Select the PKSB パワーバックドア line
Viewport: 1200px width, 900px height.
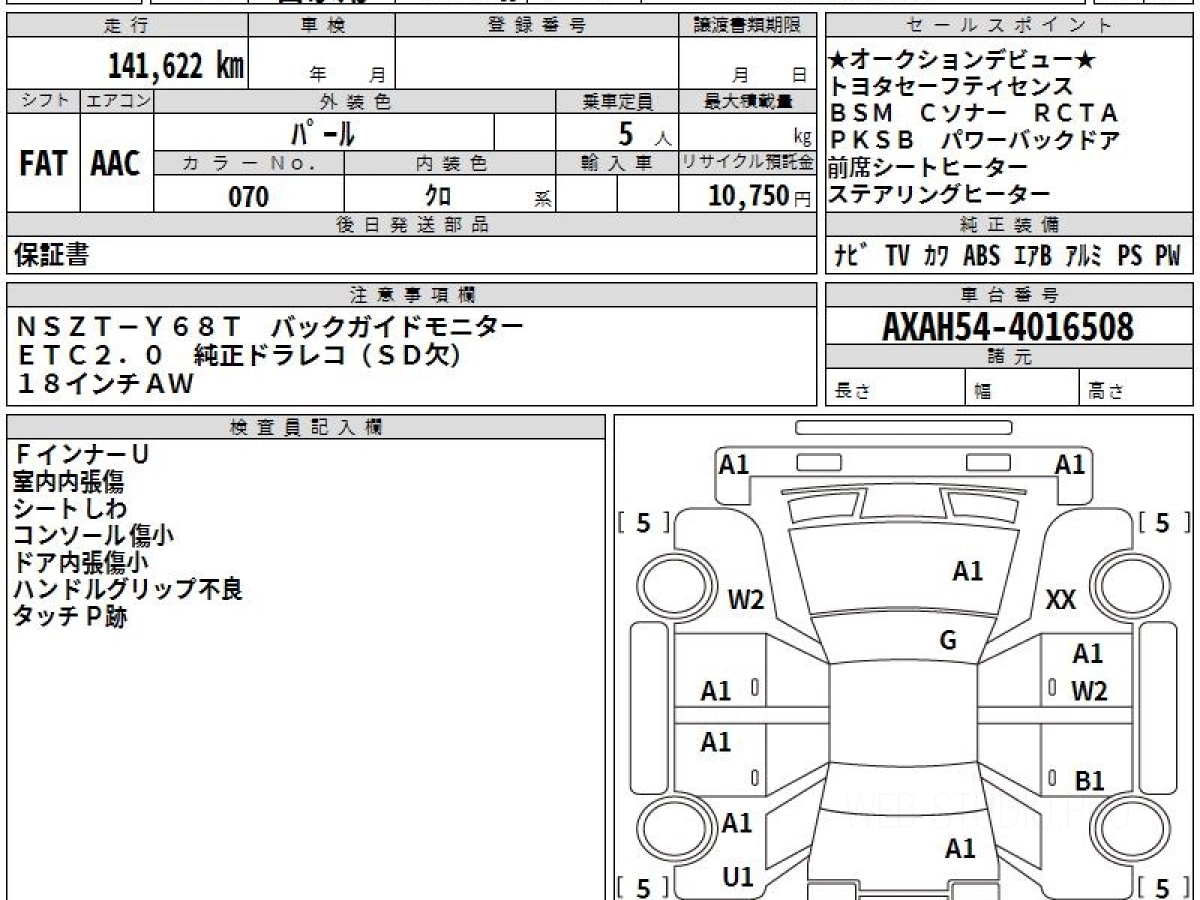974,141
